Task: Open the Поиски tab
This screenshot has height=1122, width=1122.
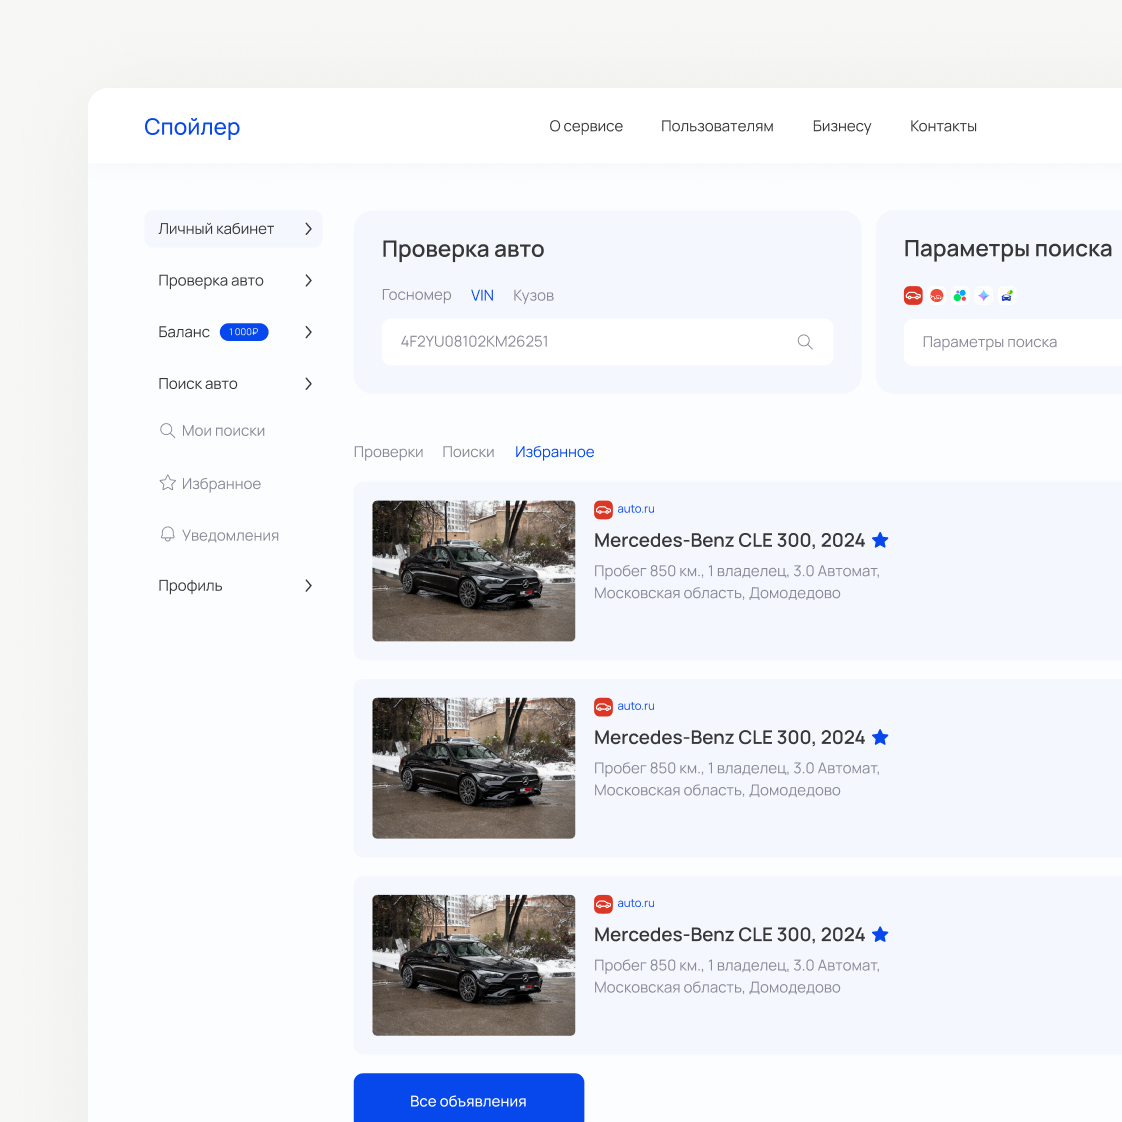Action: pos(468,452)
